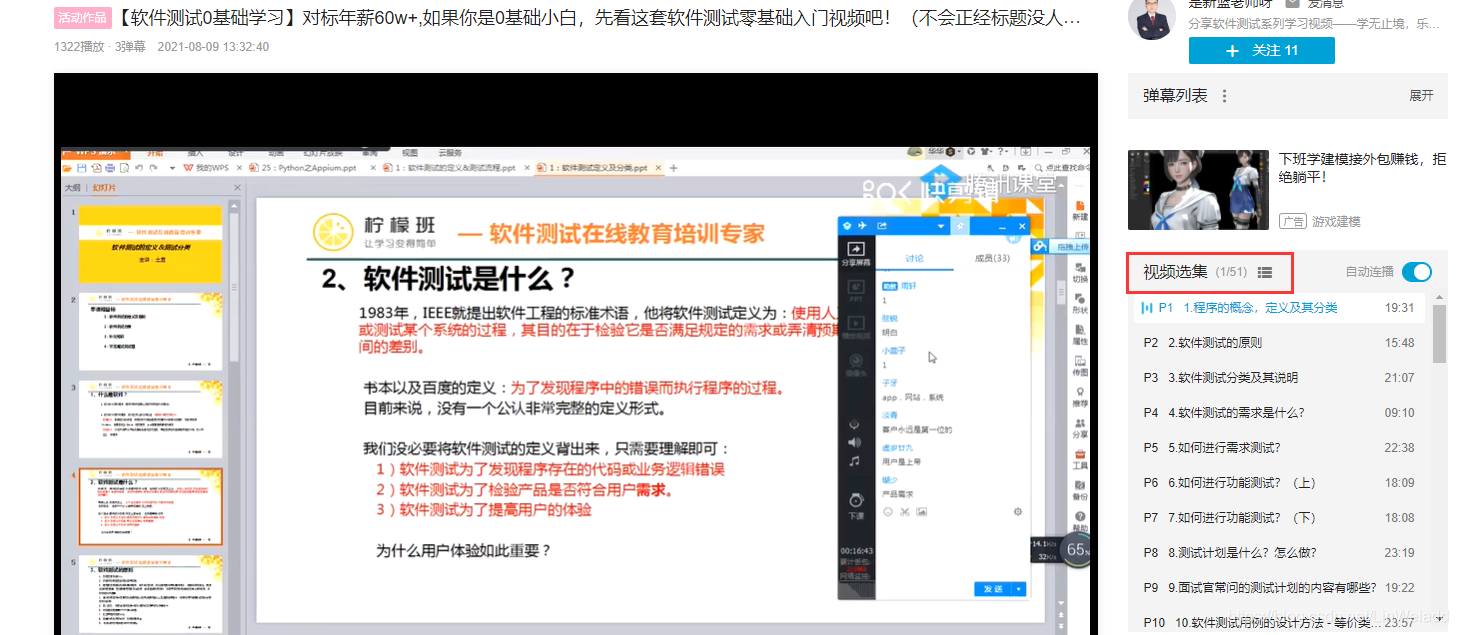
Task: Open the emoji picker in the chat input
Action: click(x=886, y=511)
